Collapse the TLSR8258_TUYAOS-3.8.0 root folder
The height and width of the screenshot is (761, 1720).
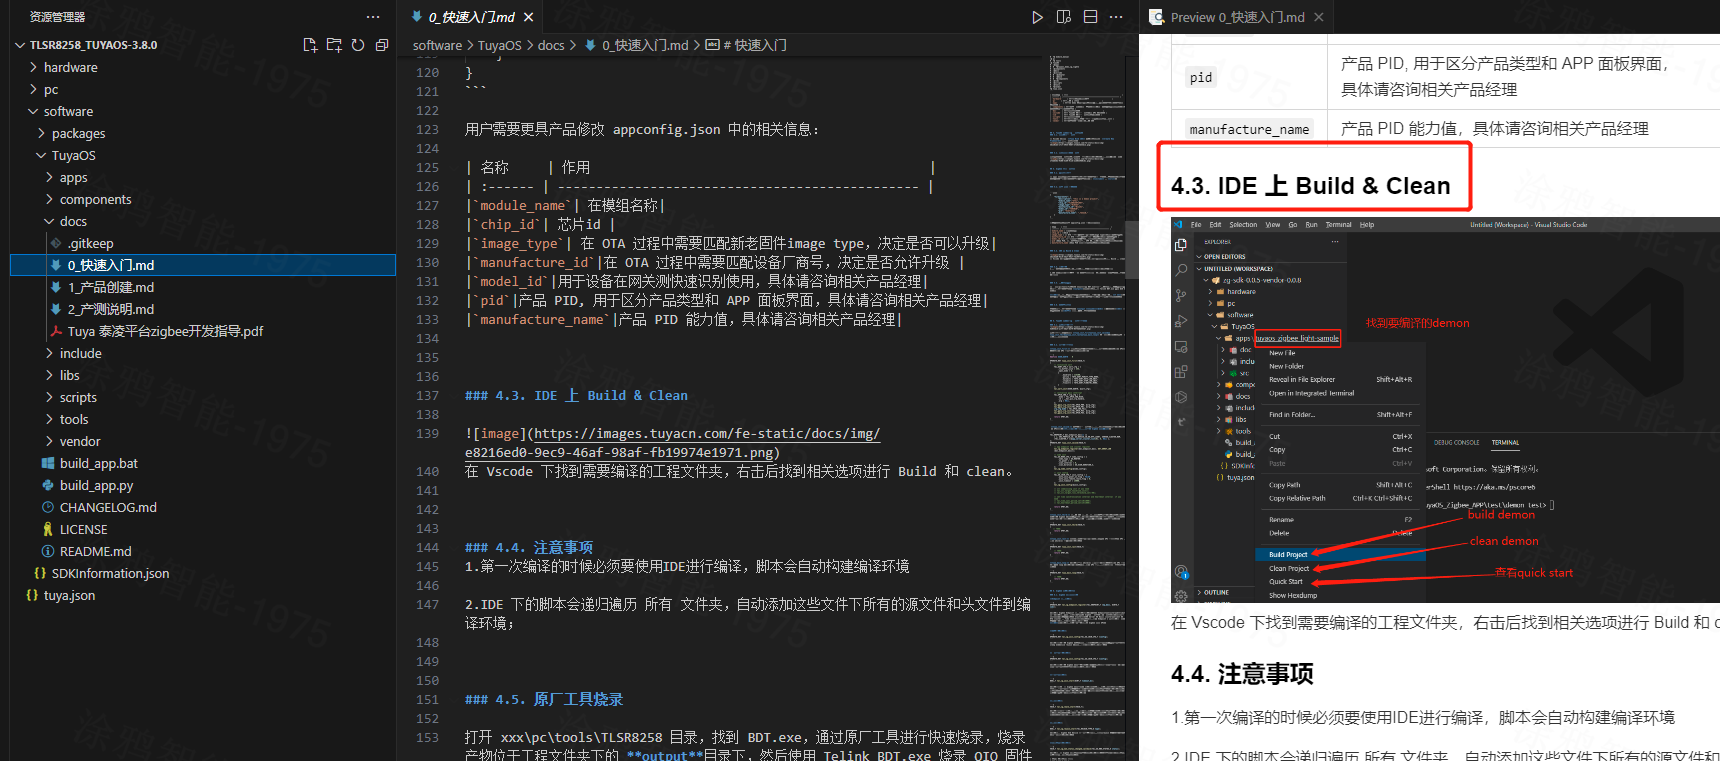click(x=21, y=45)
